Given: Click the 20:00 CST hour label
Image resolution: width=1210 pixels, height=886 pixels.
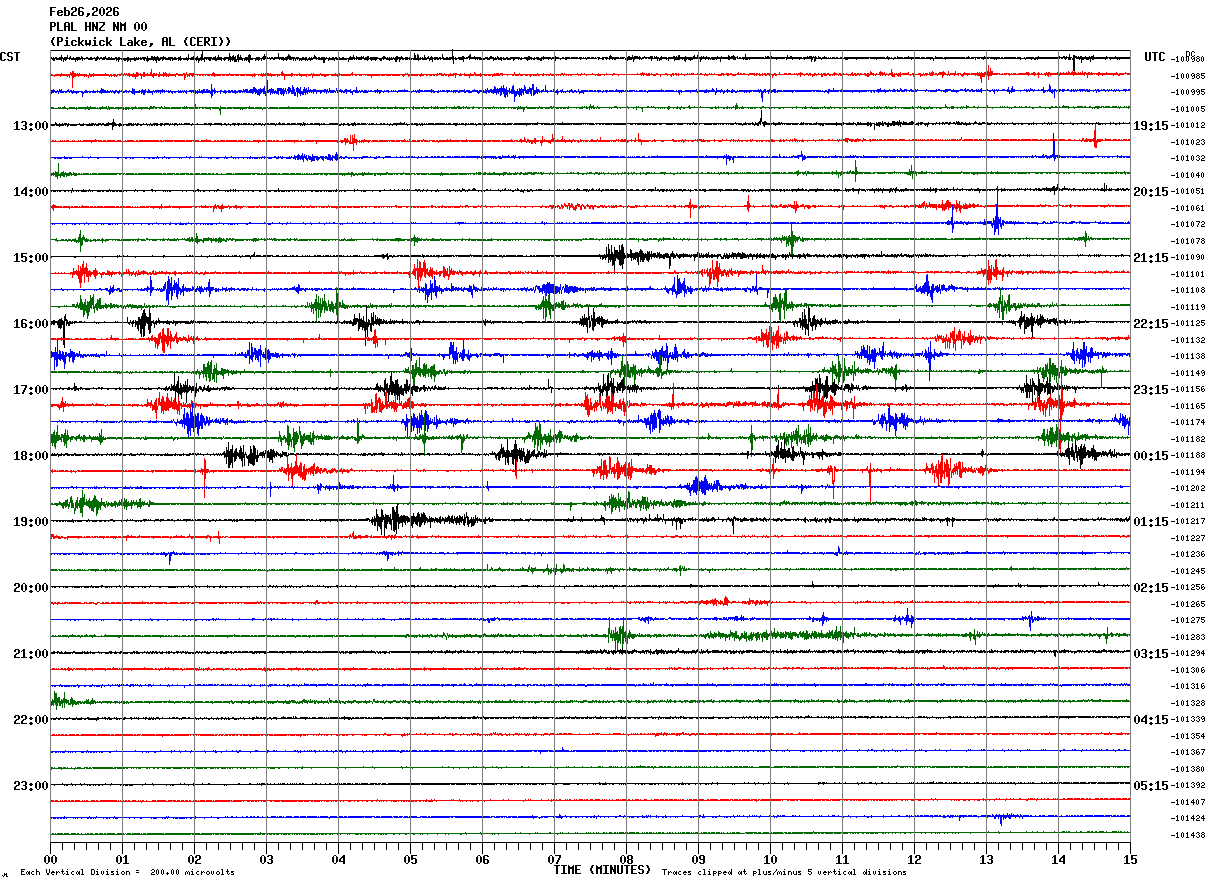Looking at the screenshot, I should [x=30, y=588].
